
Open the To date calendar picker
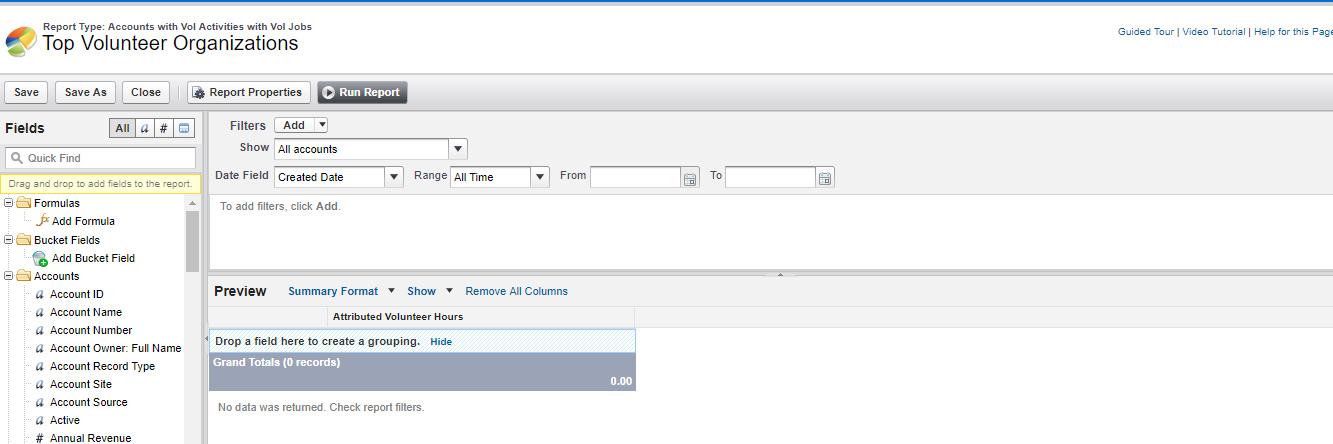pos(825,178)
